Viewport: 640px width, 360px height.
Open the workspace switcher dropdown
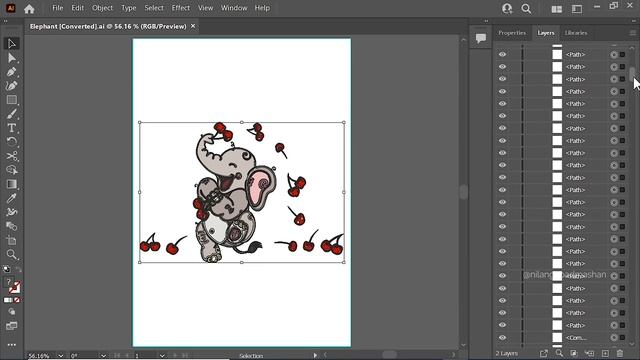click(577, 9)
